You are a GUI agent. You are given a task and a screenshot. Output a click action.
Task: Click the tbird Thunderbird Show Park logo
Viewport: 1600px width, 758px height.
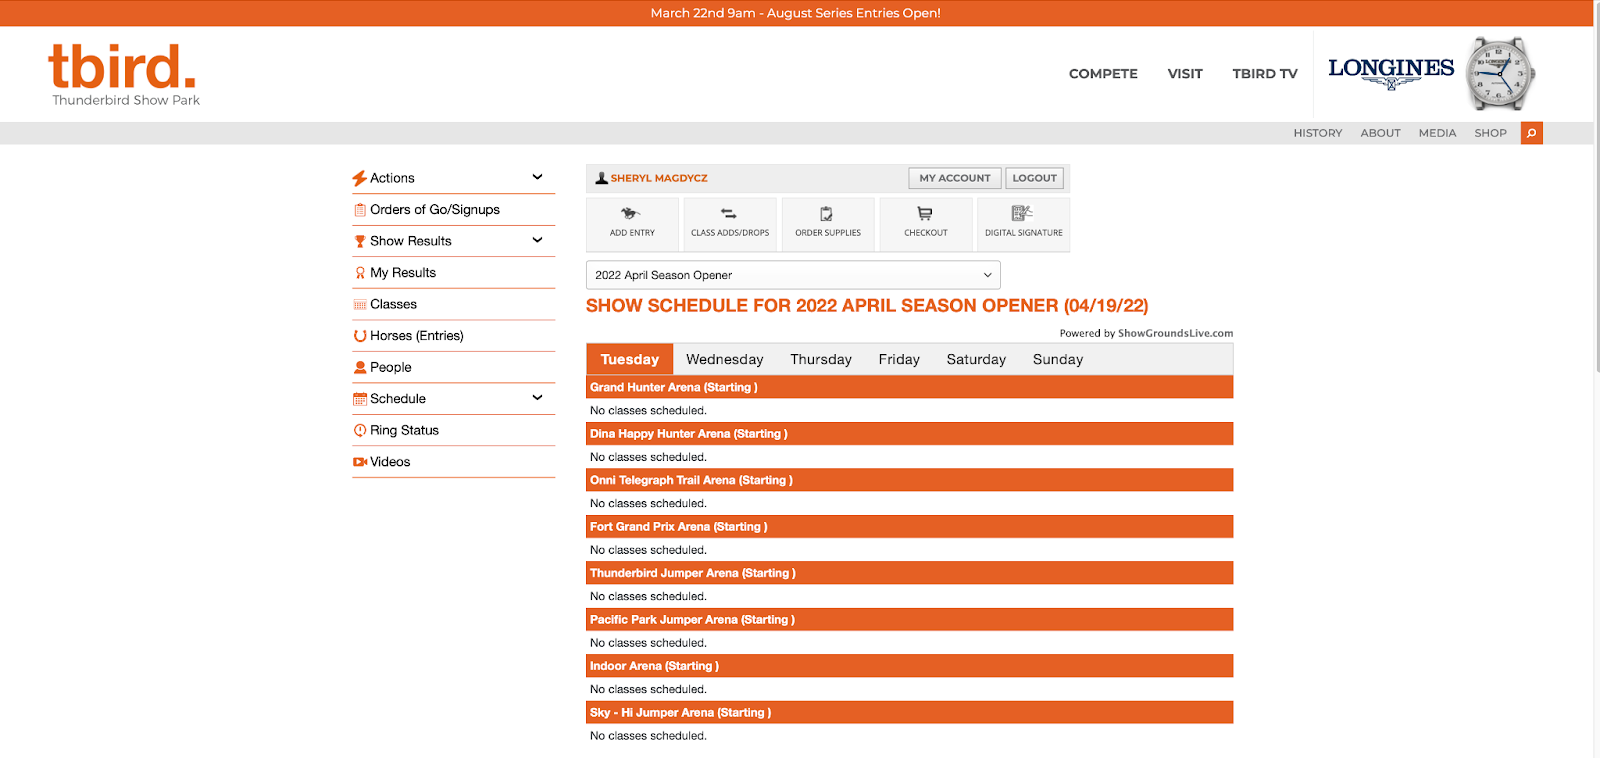[x=124, y=74]
